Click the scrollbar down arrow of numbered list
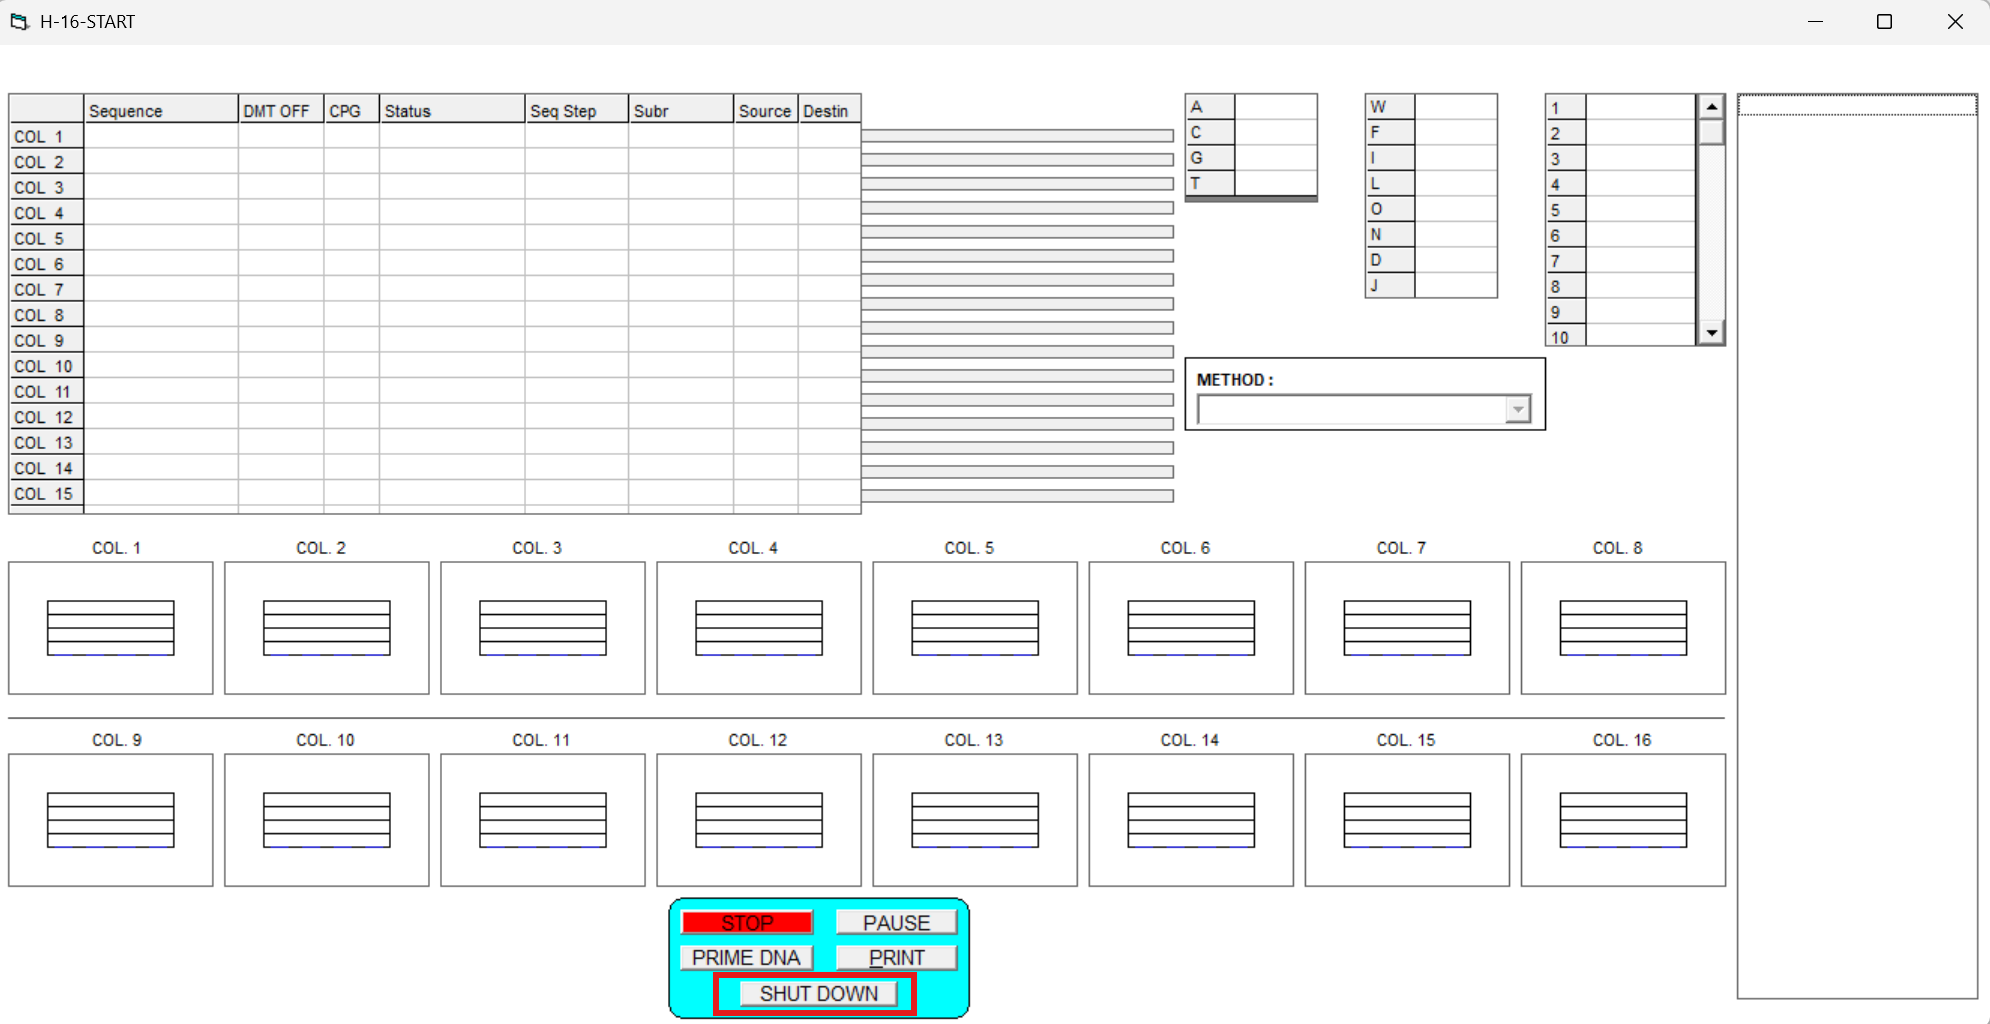 (1711, 333)
